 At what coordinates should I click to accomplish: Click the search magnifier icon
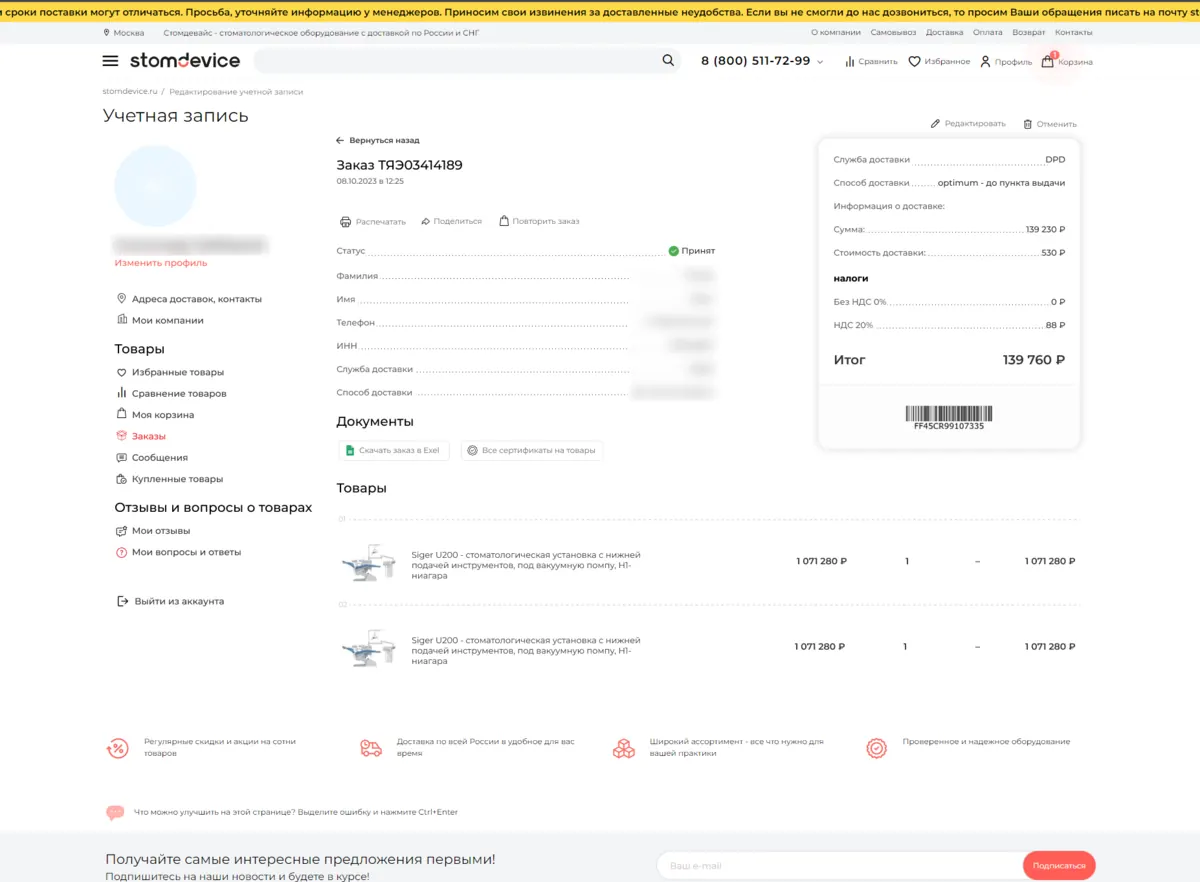coord(668,61)
